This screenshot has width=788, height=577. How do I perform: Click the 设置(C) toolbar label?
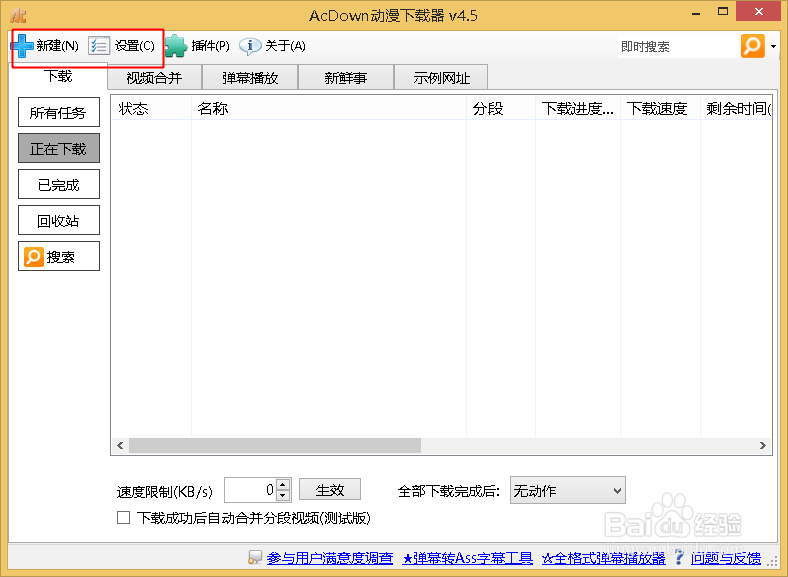click(x=135, y=46)
